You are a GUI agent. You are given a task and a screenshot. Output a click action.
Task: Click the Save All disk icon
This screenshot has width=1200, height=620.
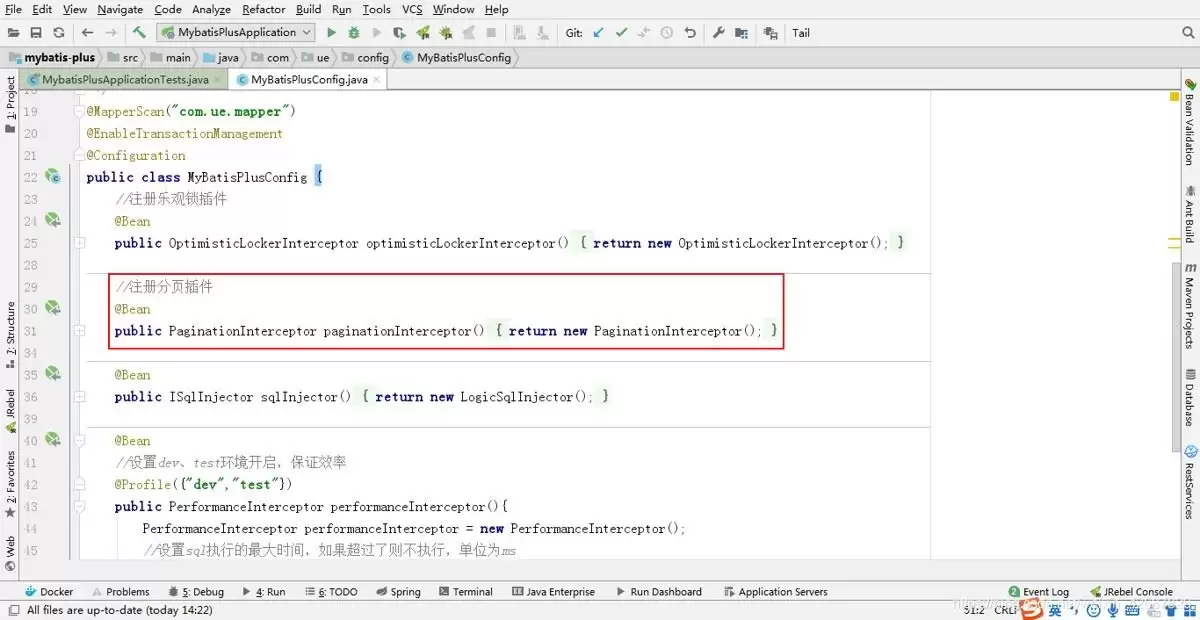pyautogui.click(x=36, y=33)
